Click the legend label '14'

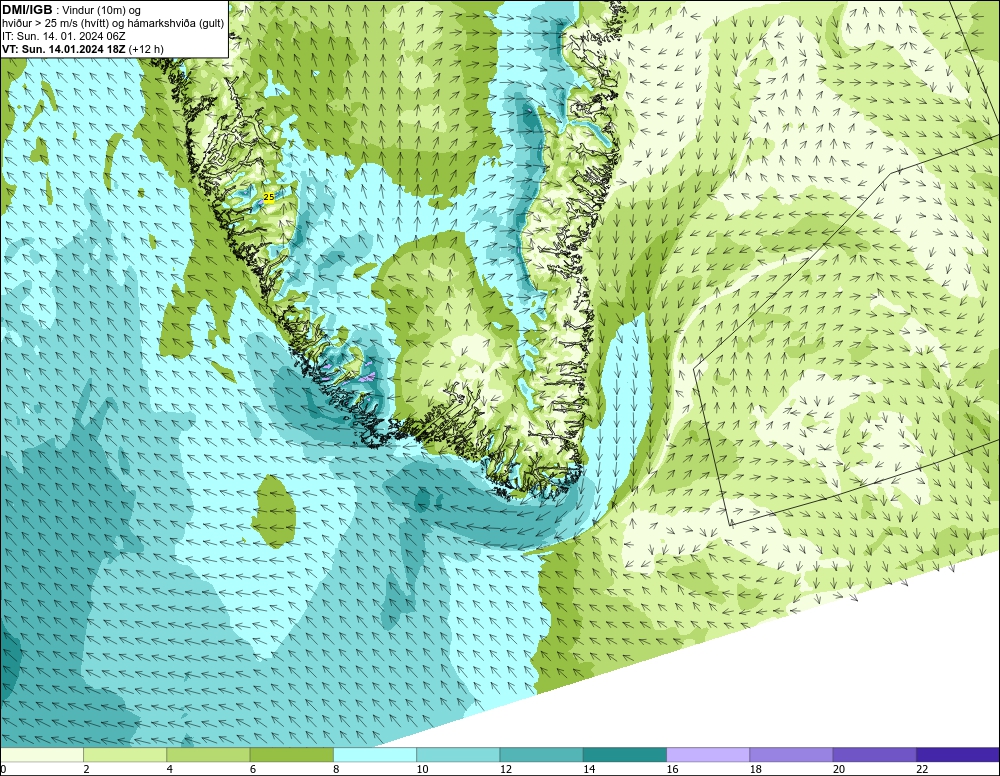(589, 770)
